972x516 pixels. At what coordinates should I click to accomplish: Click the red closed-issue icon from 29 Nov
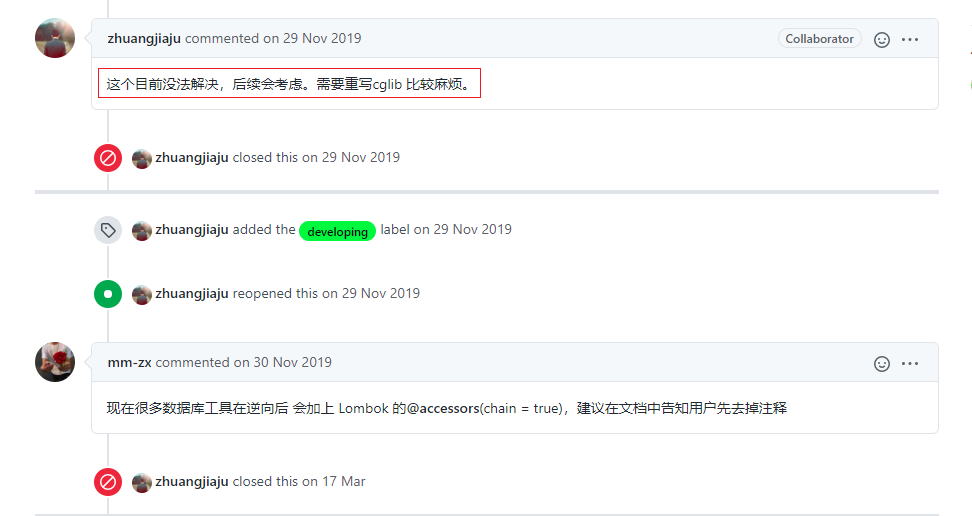pyautogui.click(x=108, y=158)
